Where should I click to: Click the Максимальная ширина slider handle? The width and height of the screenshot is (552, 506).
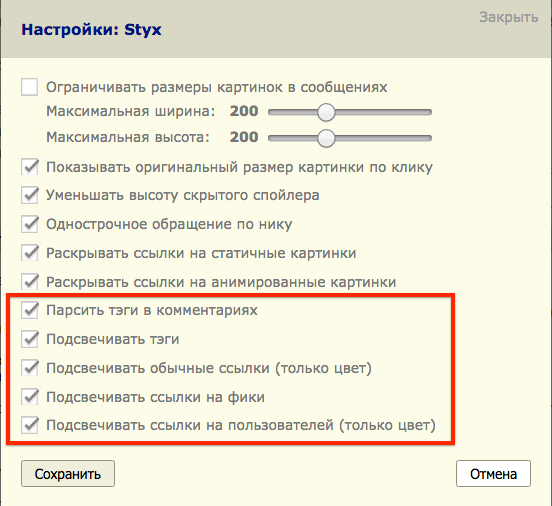tap(326, 112)
